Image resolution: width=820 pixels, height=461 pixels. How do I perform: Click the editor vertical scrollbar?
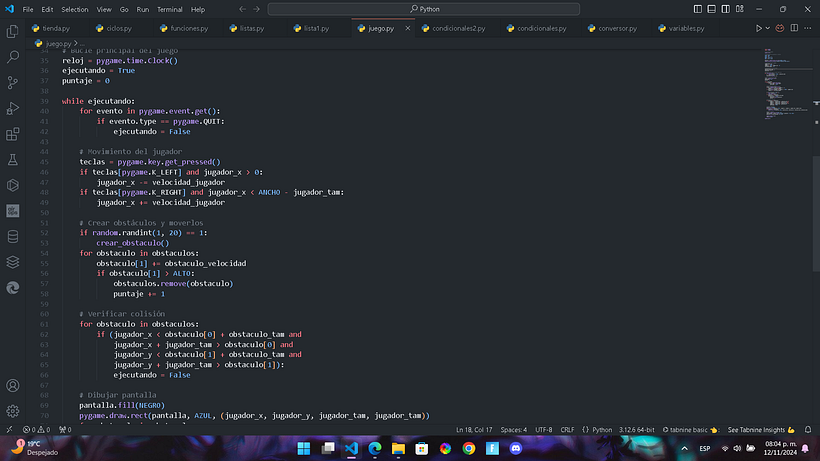816,213
